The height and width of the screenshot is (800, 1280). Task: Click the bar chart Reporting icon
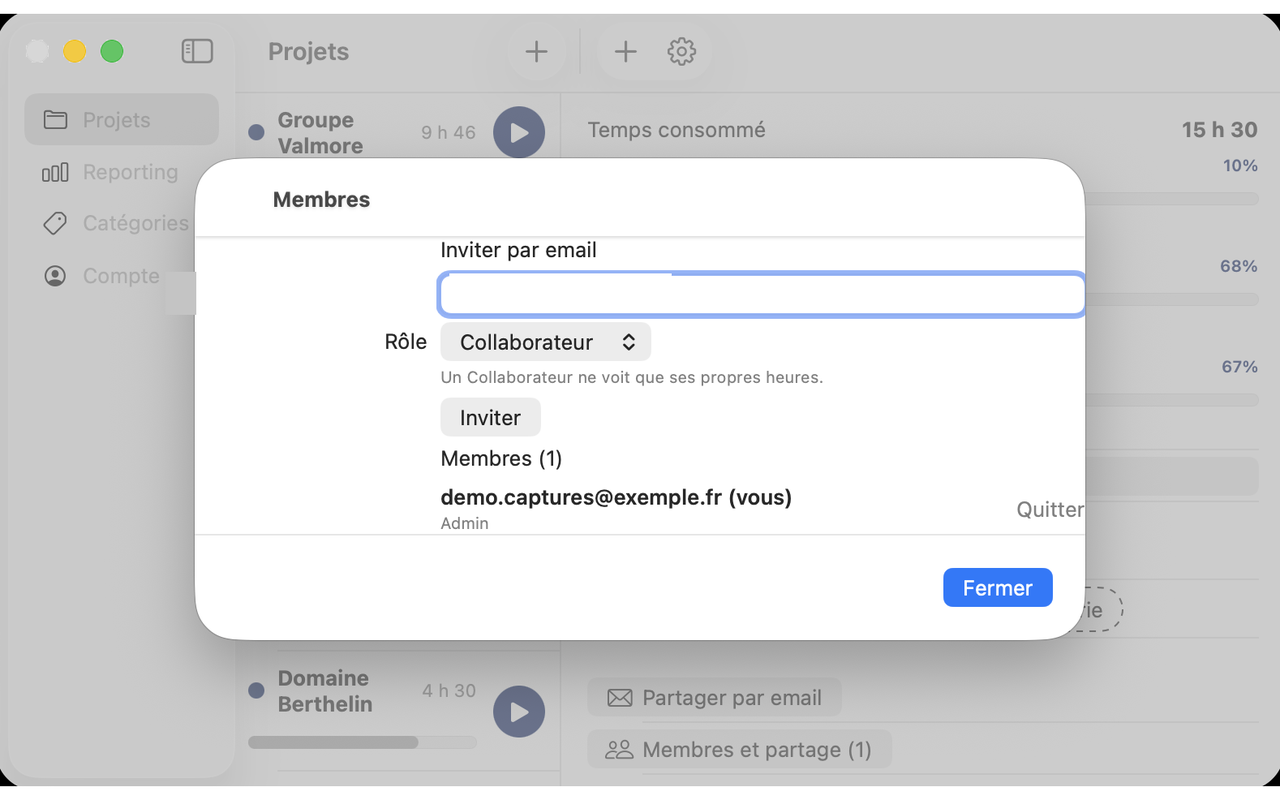coord(55,172)
